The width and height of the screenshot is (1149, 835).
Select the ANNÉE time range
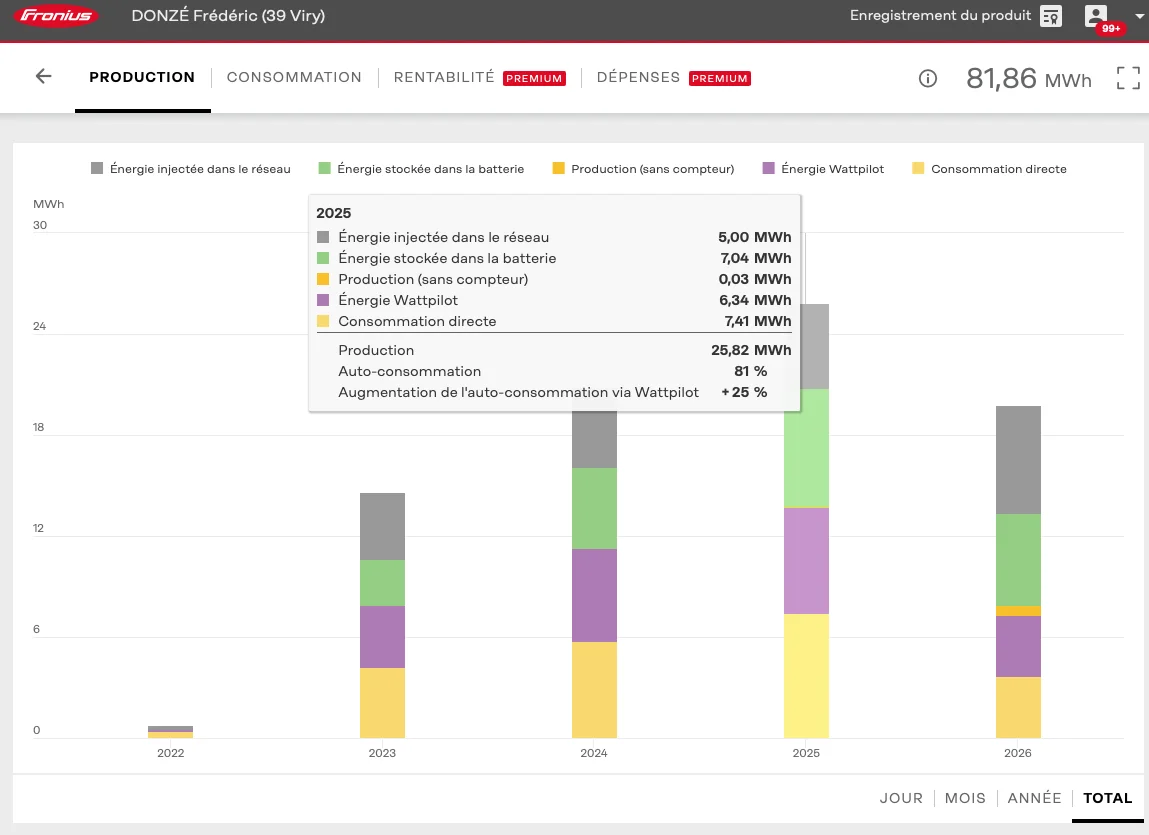click(x=1034, y=798)
